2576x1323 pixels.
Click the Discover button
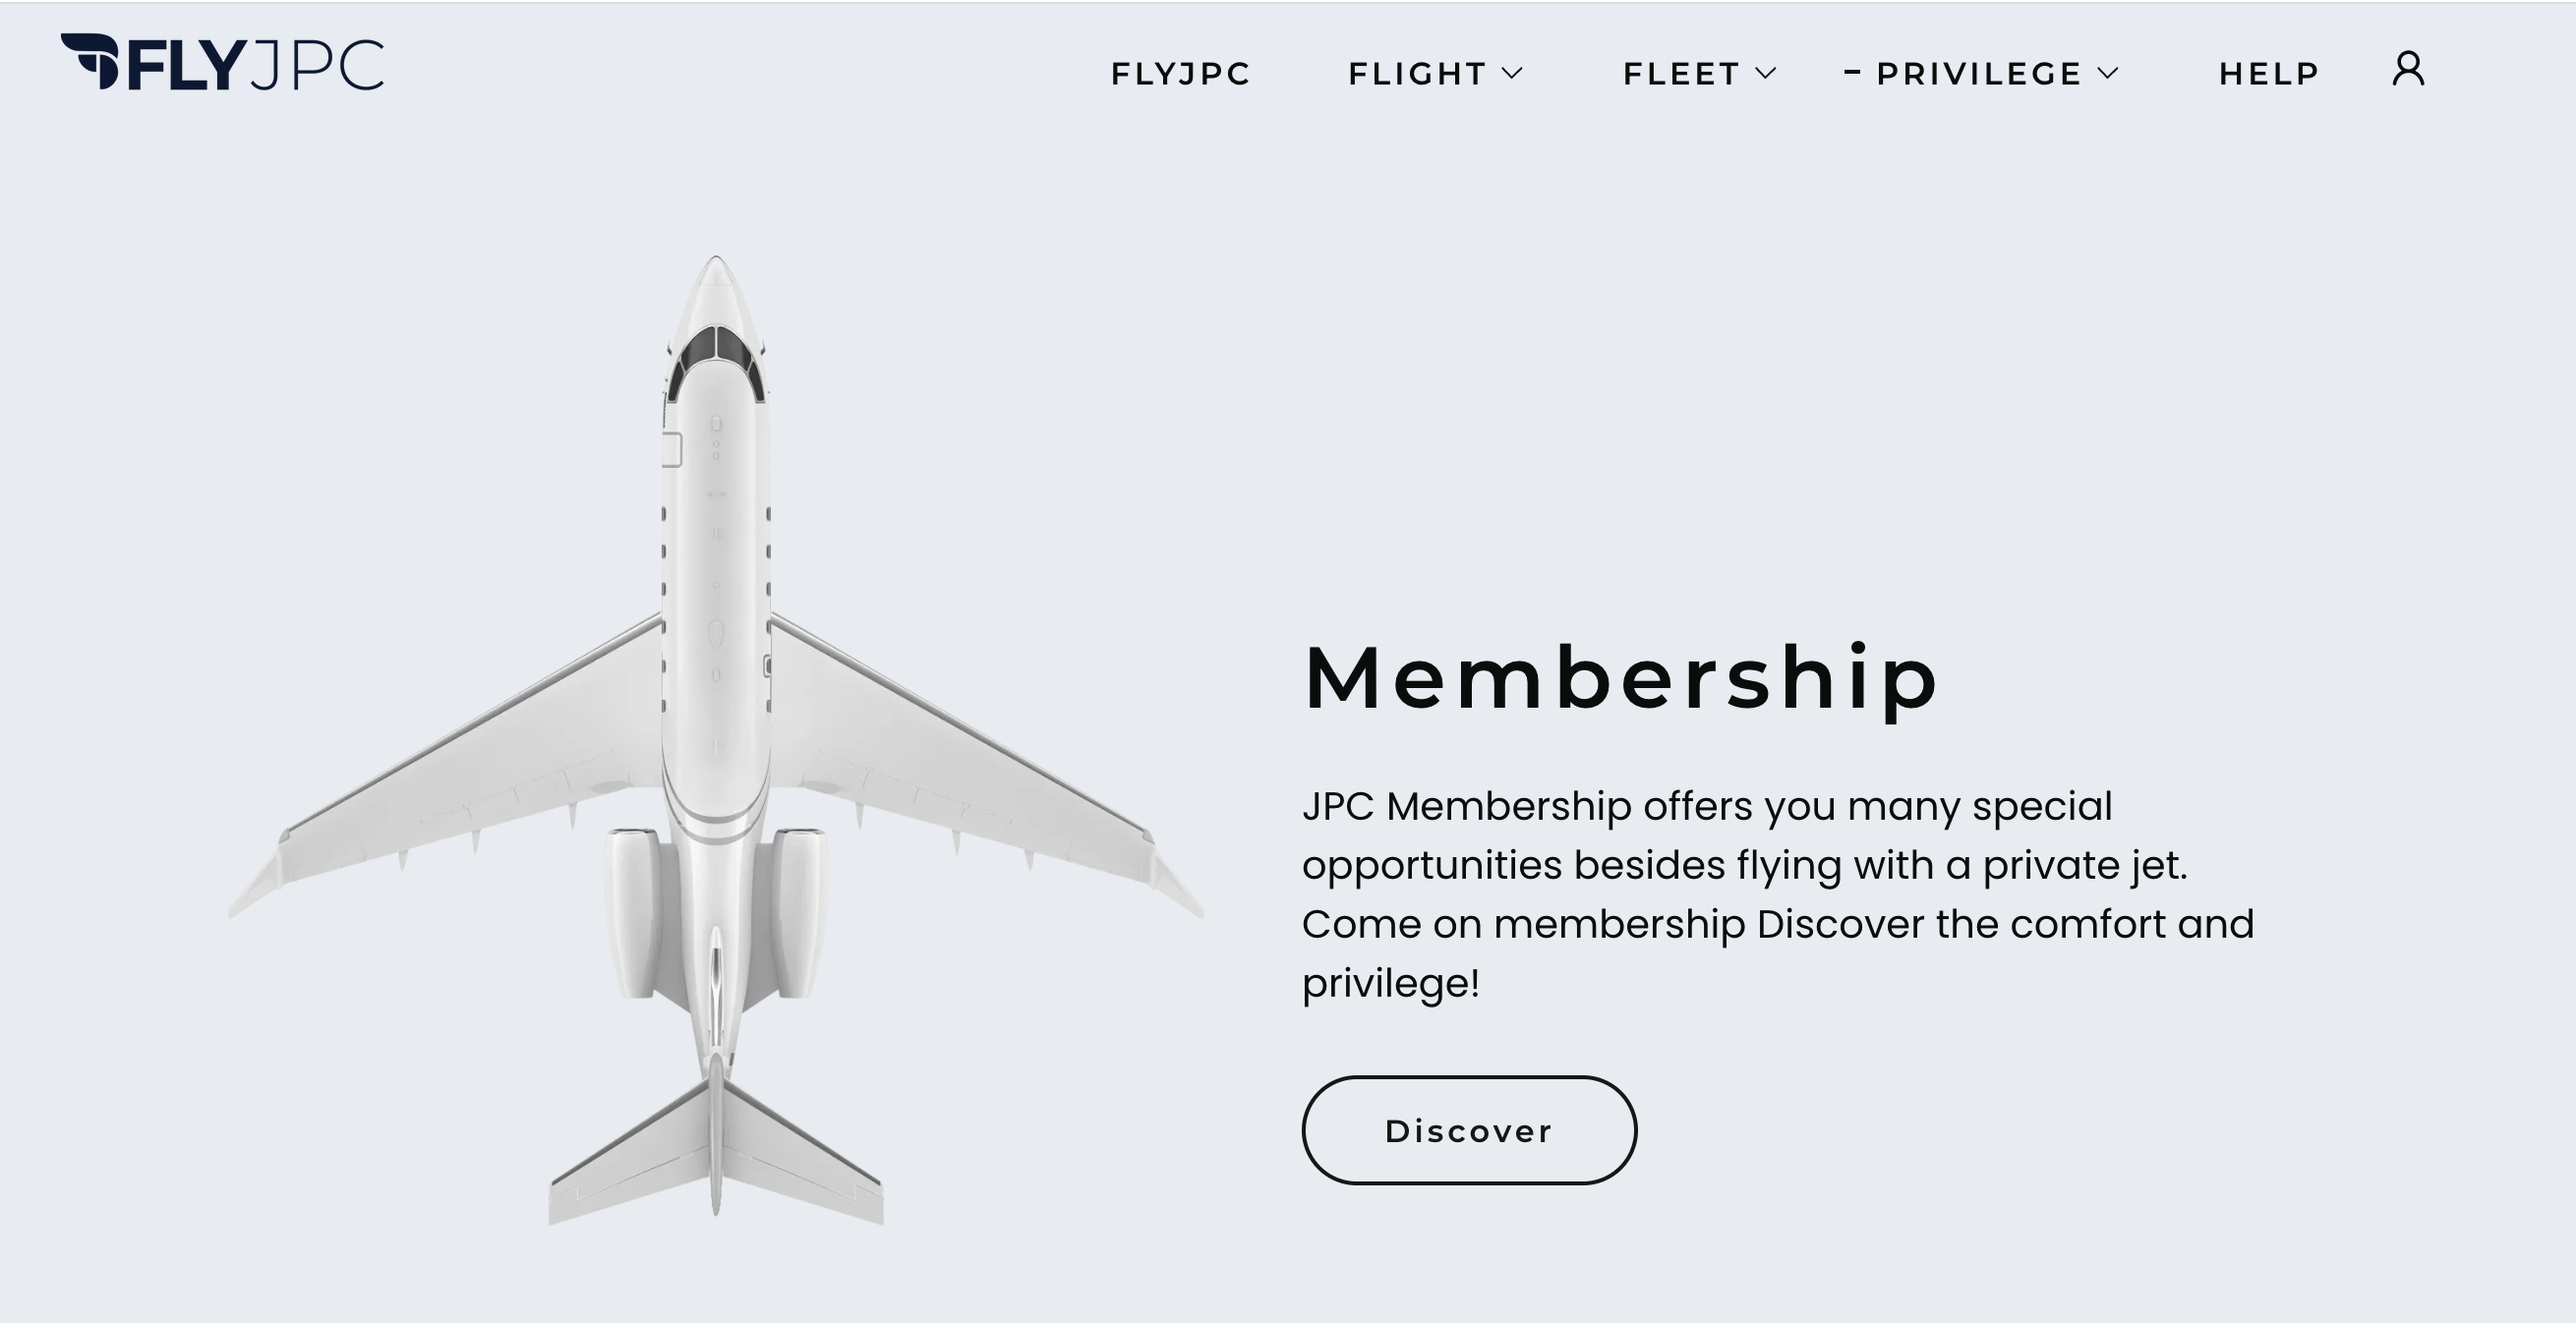[x=1468, y=1130]
